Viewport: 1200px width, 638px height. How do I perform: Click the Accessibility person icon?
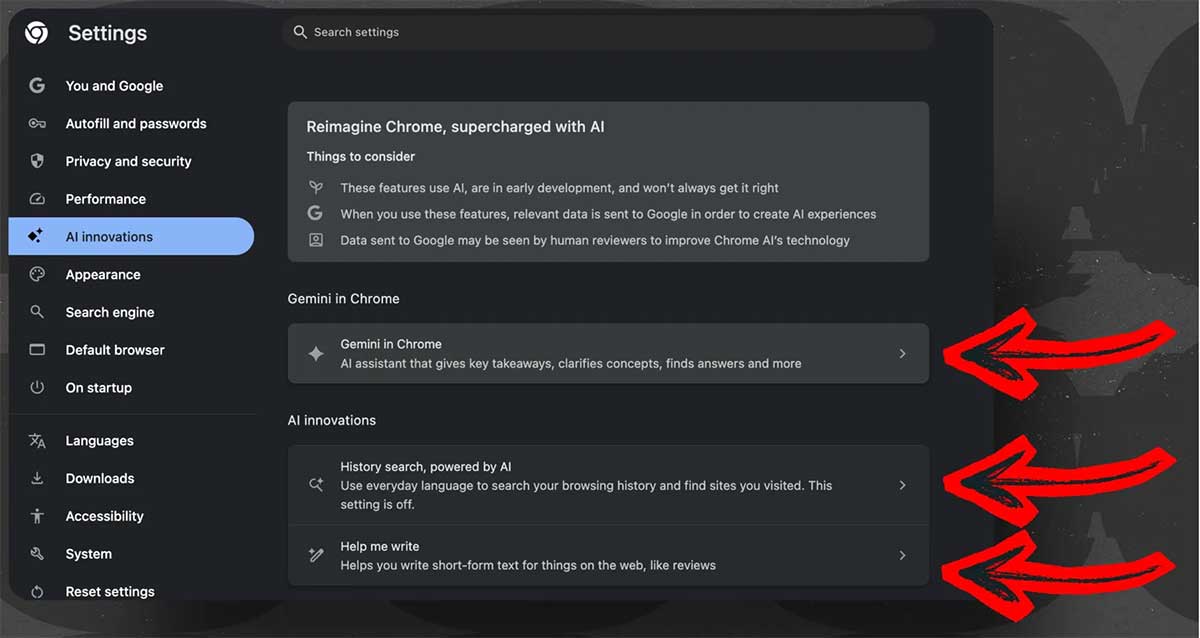point(36,515)
